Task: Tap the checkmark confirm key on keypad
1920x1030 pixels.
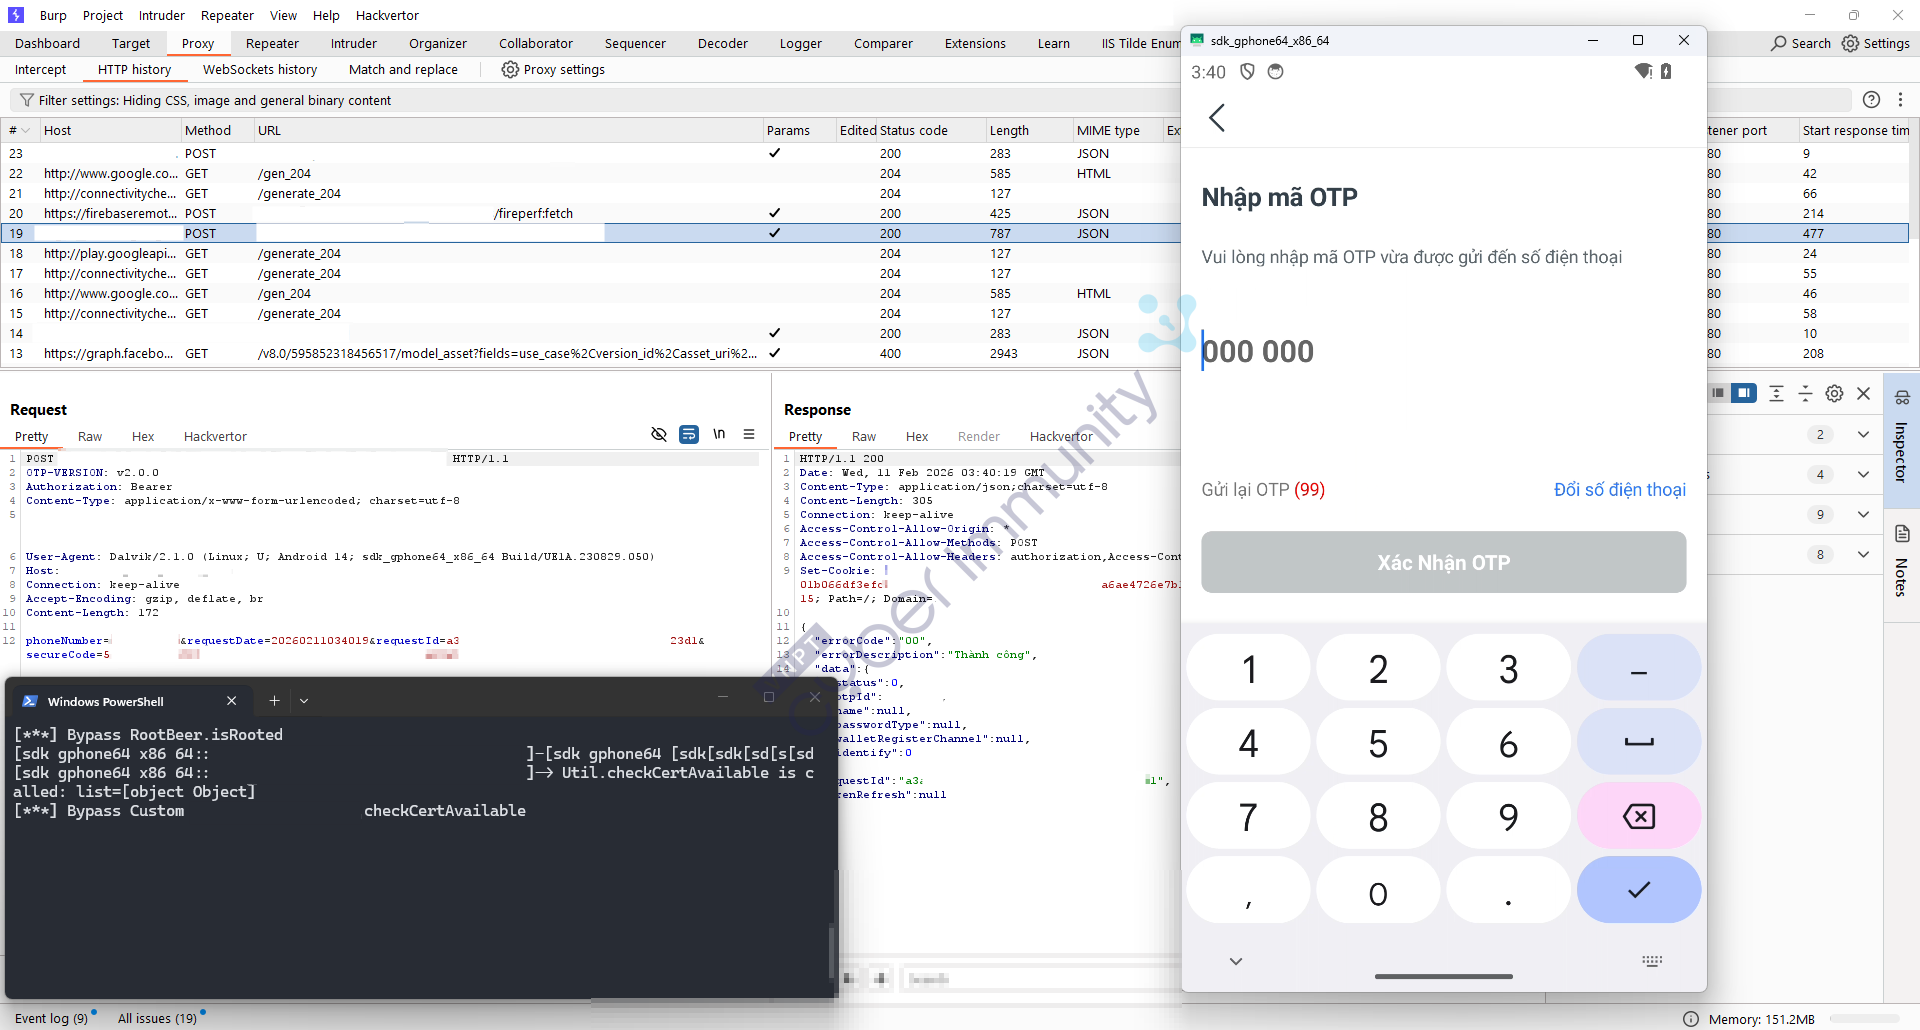Action: tap(1638, 890)
